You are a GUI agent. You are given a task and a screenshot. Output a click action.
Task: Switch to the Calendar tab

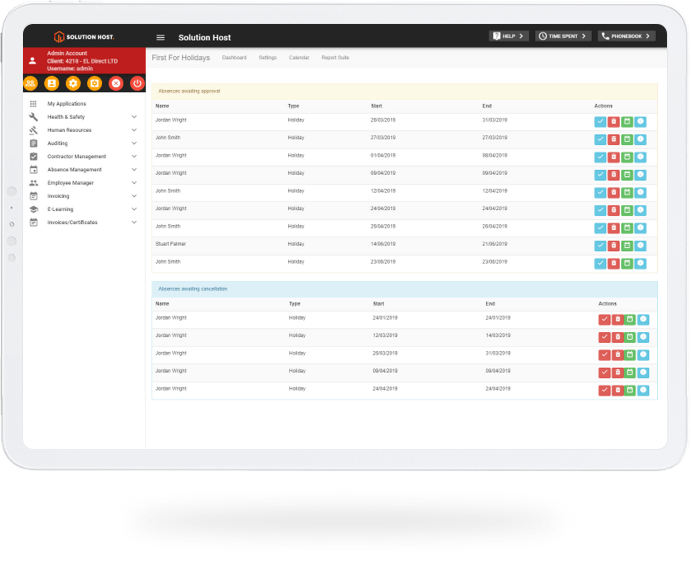coord(299,58)
